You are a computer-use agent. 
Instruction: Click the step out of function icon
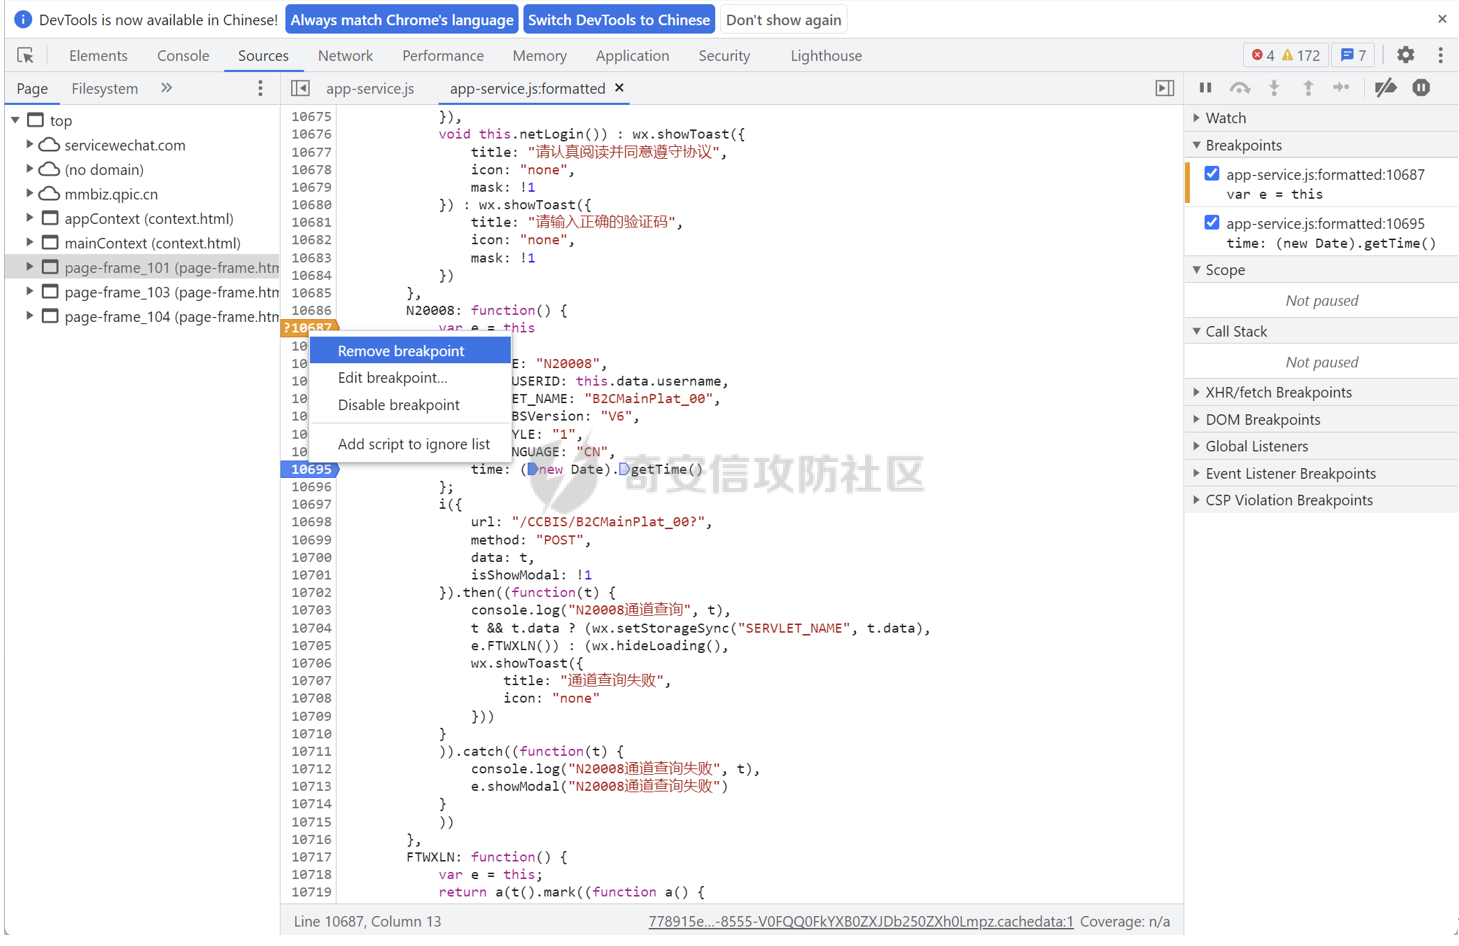[1308, 88]
